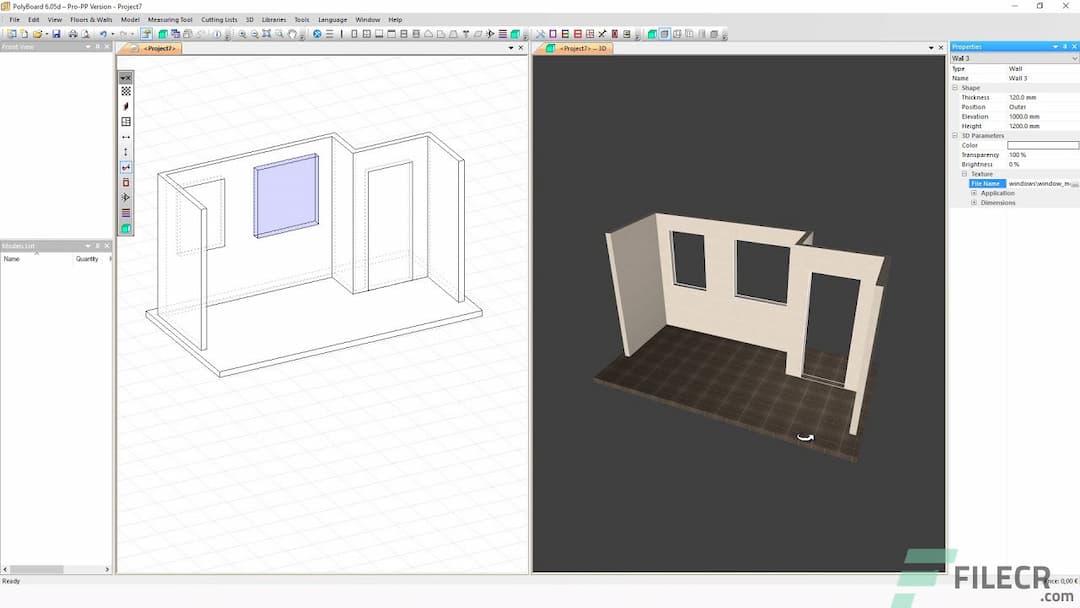Activate the pressed 3D pan toggle in the top toolbar
Screen dimensions: 1080x608
[x=146, y=32]
